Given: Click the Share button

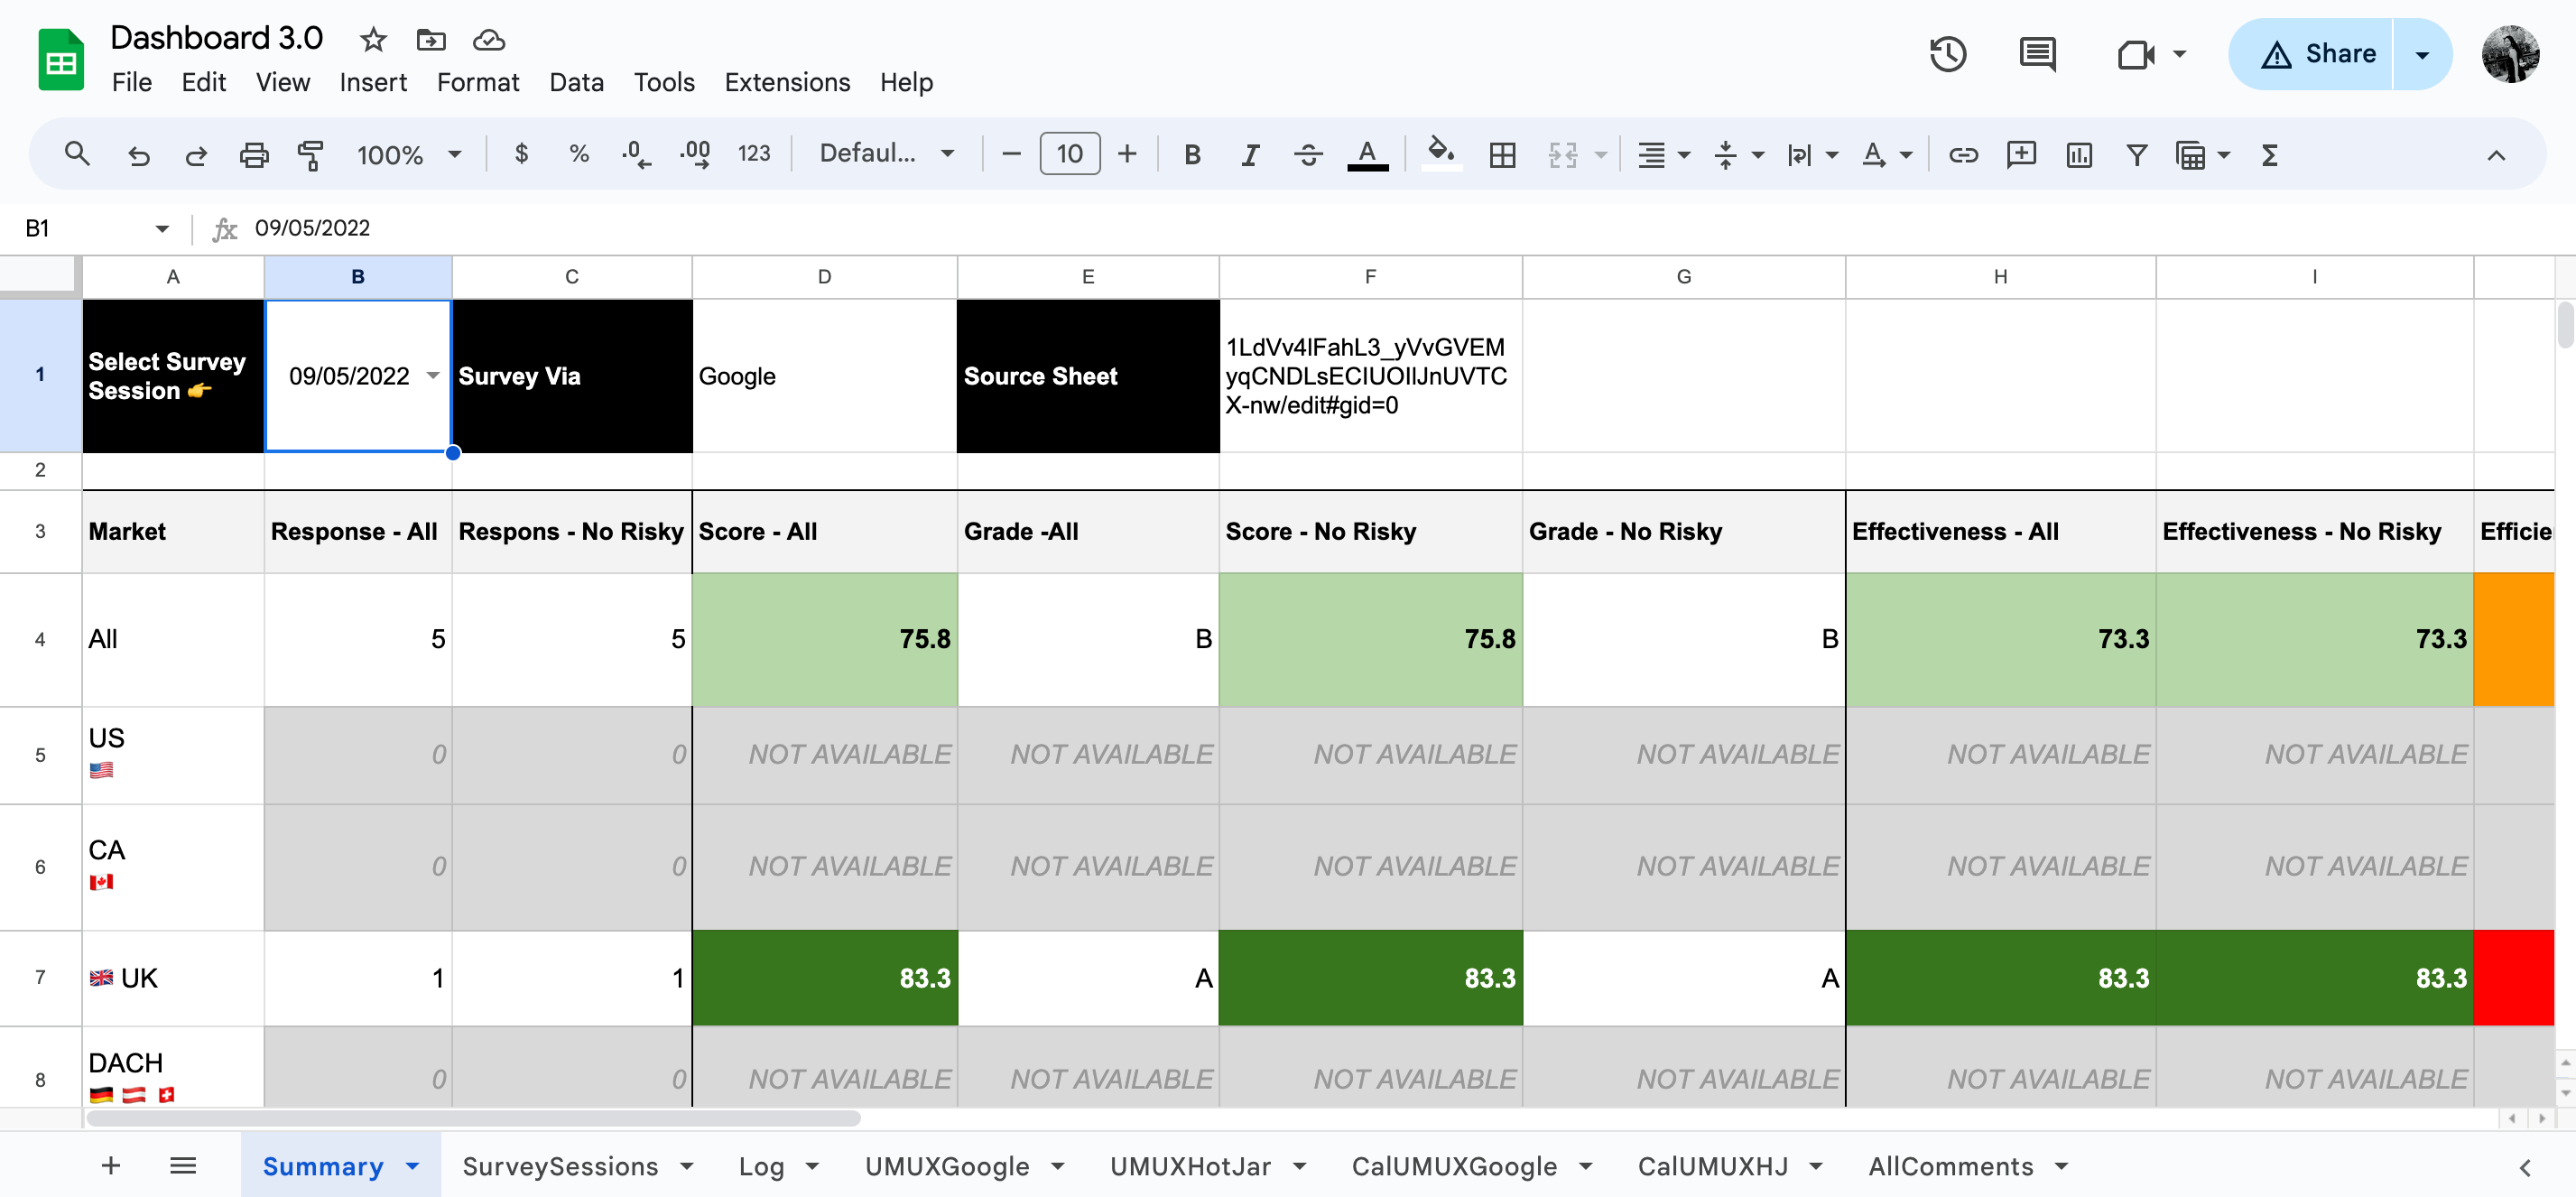Looking at the screenshot, I should point(2317,54).
